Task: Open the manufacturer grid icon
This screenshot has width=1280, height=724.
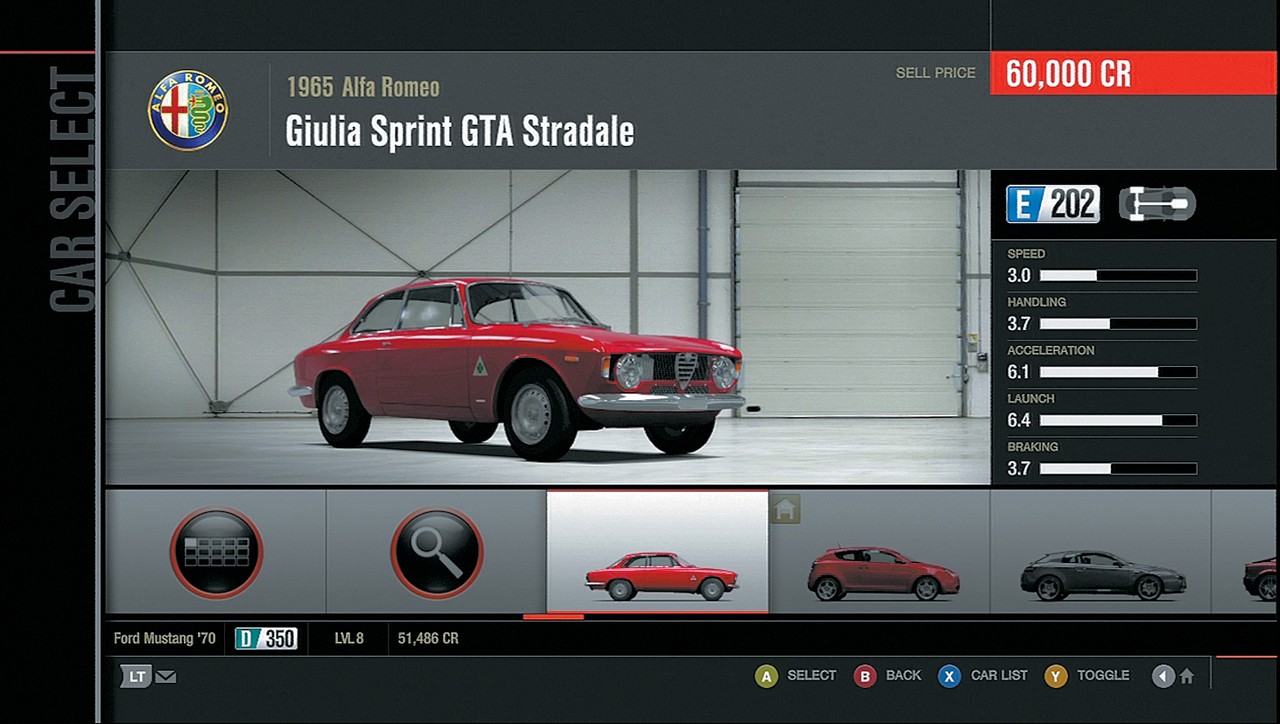Action: tap(216, 553)
